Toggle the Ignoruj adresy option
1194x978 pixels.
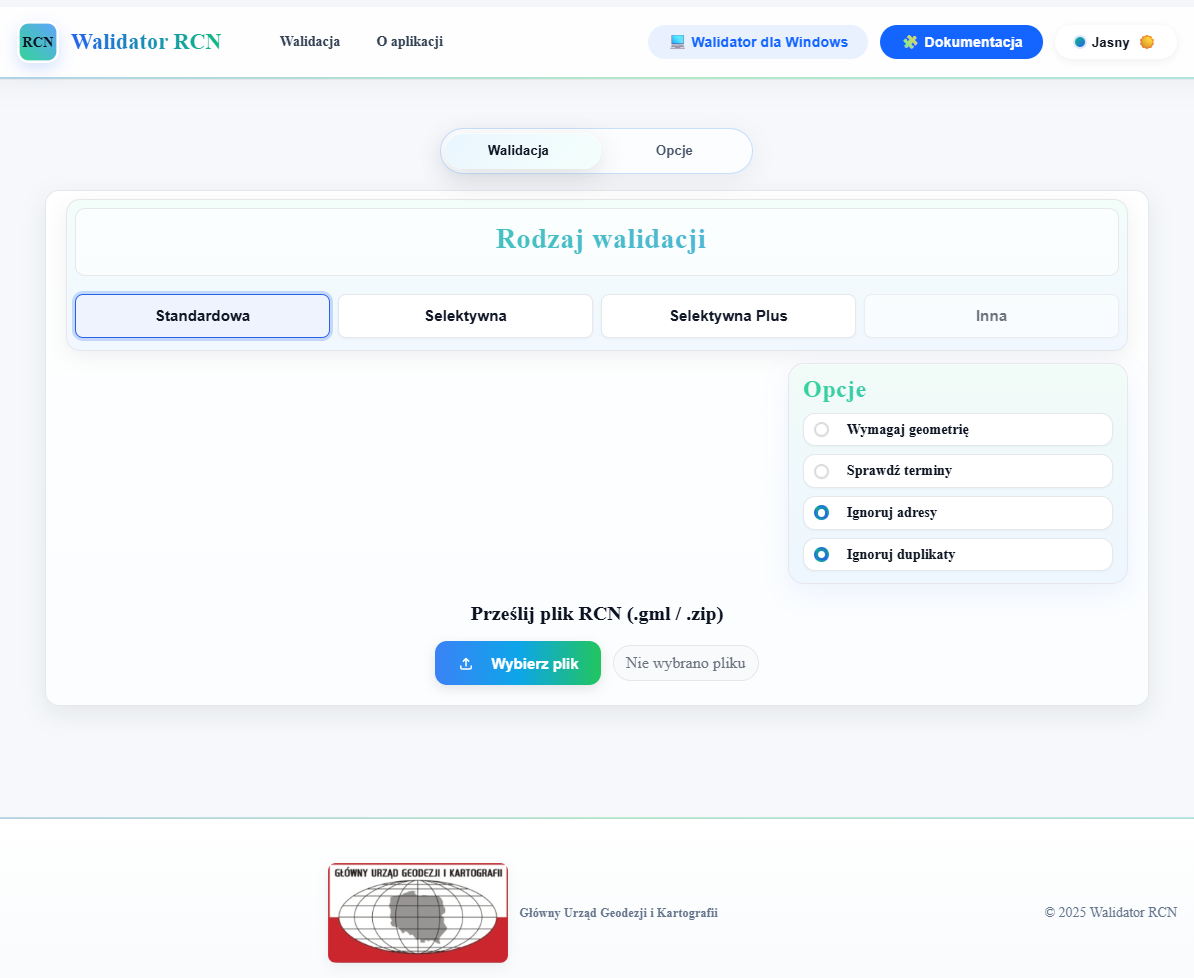click(x=822, y=513)
